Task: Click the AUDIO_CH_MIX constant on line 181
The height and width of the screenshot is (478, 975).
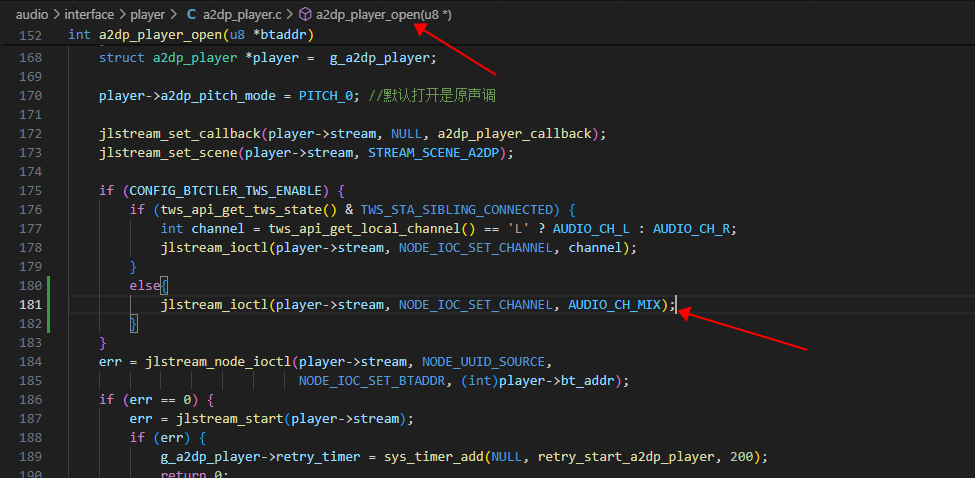Action: point(614,305)
